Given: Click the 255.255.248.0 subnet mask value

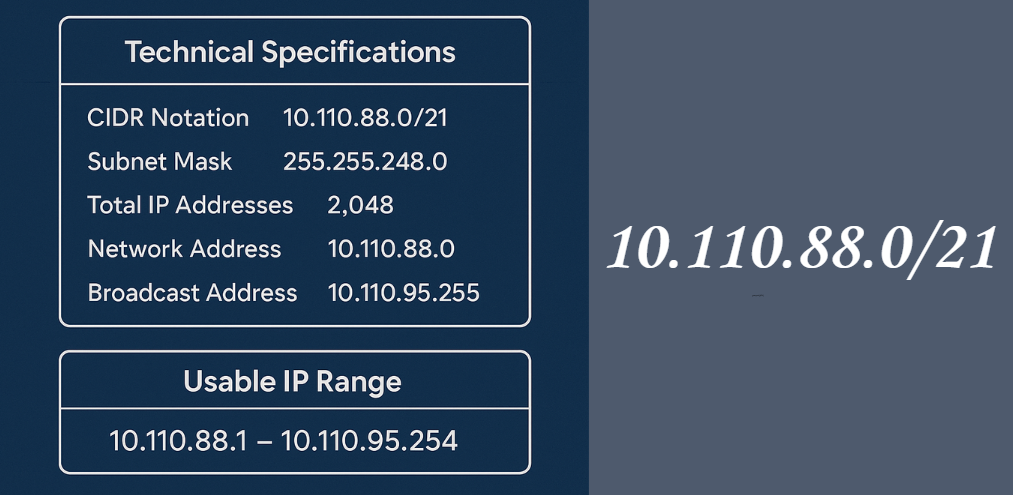Looking at the screenshot, I should pos(365,162).
